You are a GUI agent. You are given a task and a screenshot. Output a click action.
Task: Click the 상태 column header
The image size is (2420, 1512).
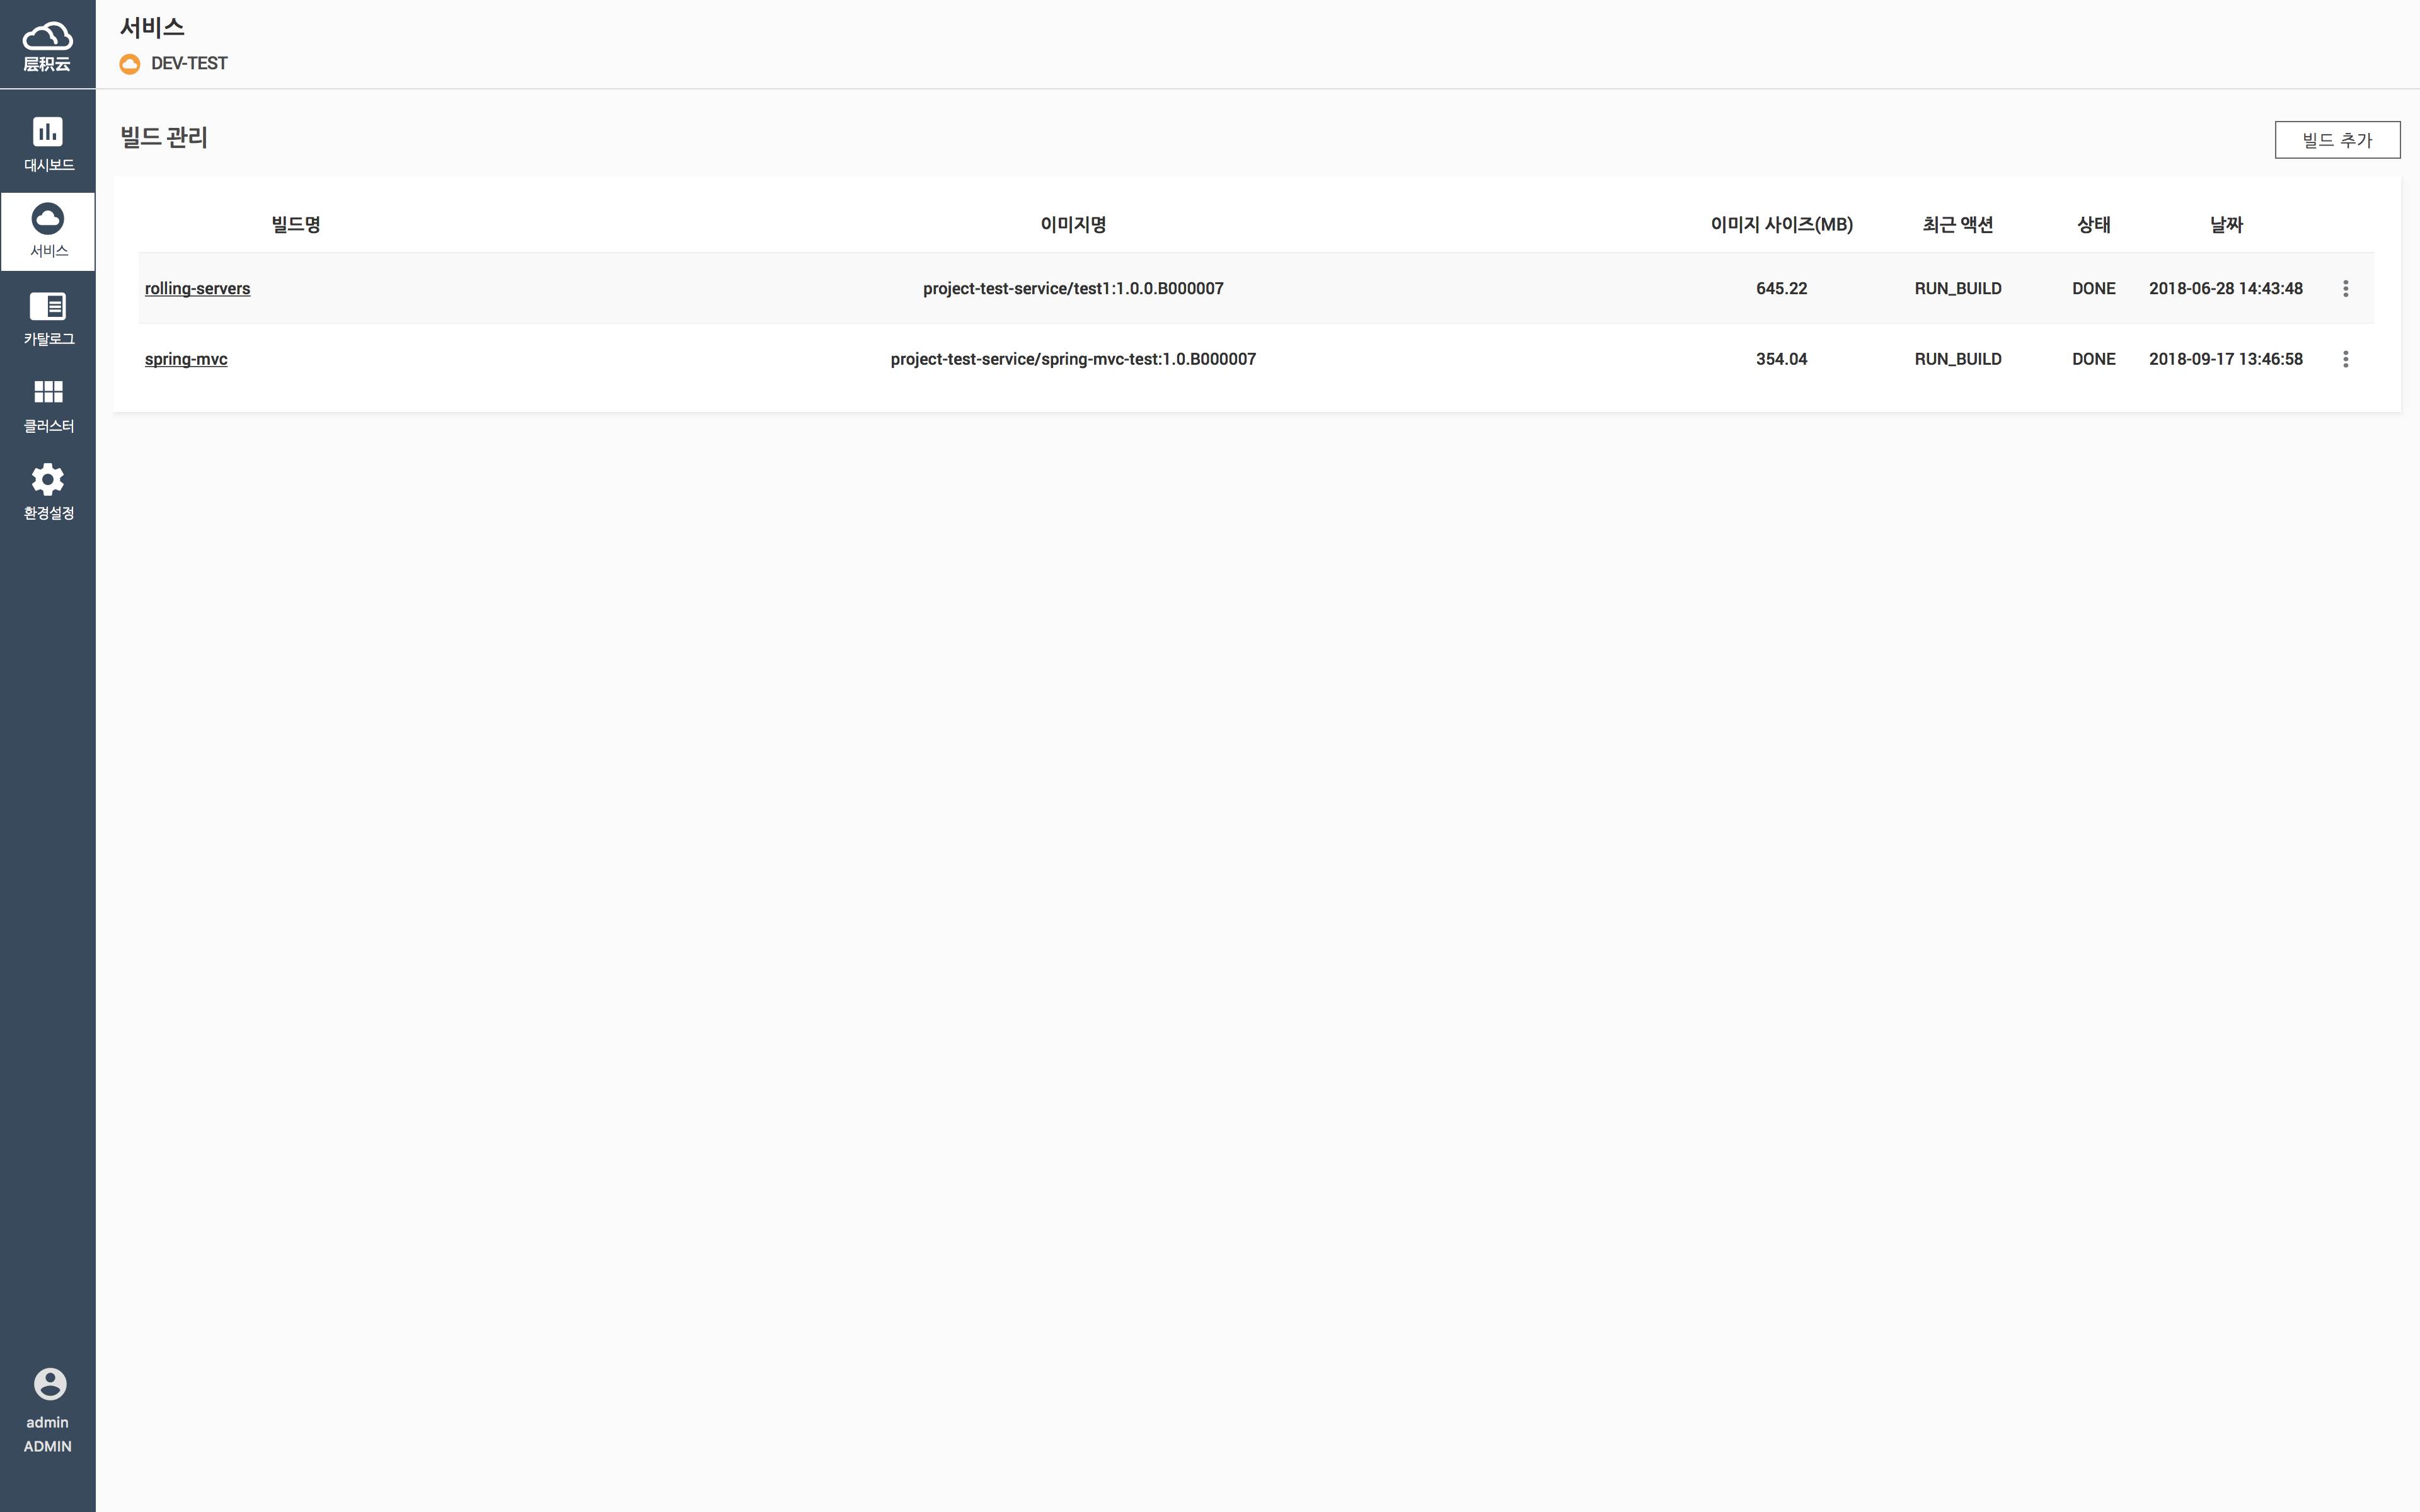point(2093,225)
